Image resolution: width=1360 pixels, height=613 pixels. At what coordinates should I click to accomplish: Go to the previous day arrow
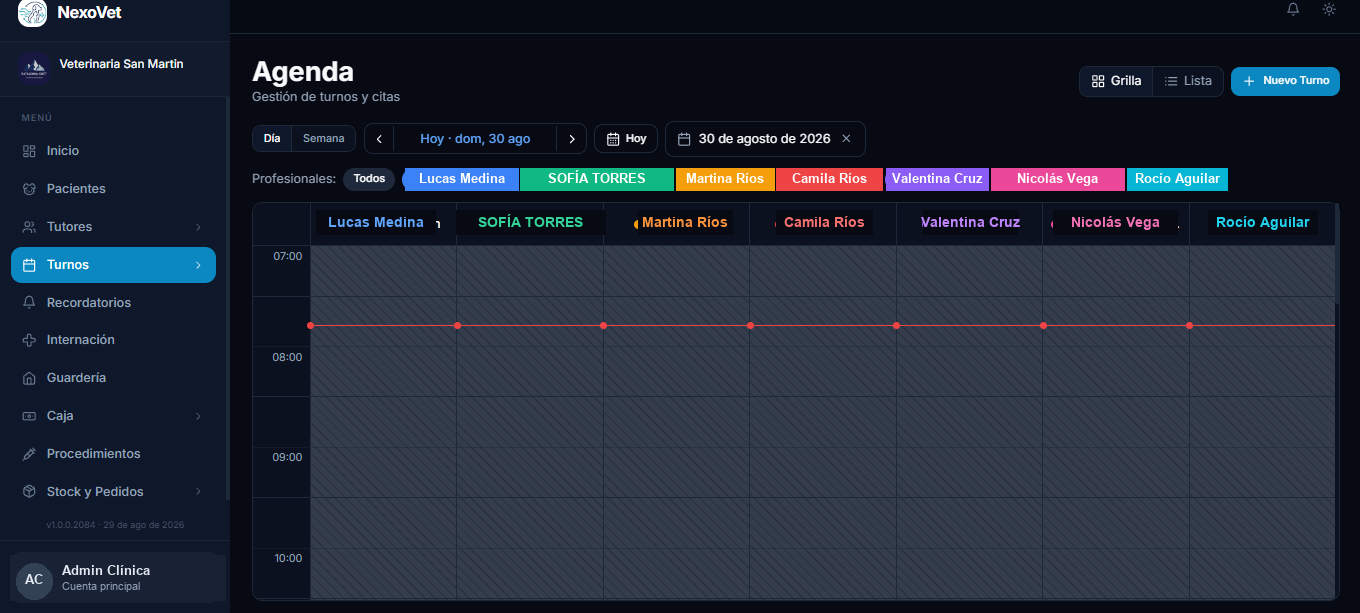pyautogui.click(x=379, y=139)
